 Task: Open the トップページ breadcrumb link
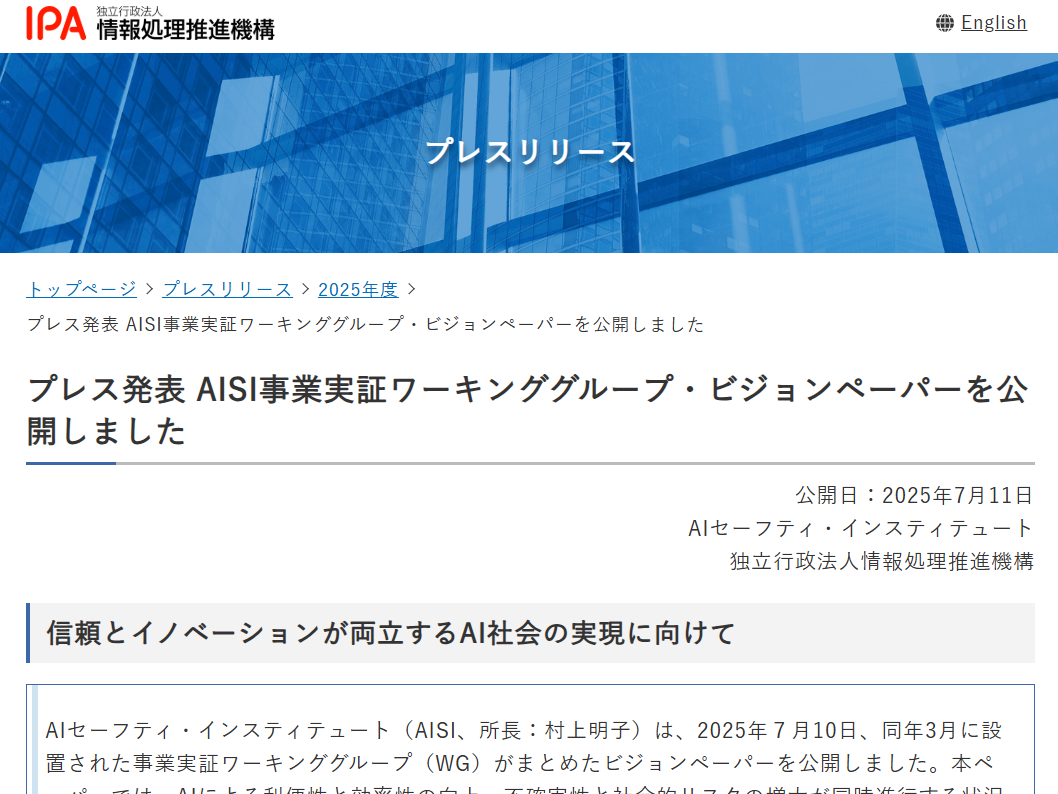81,289
